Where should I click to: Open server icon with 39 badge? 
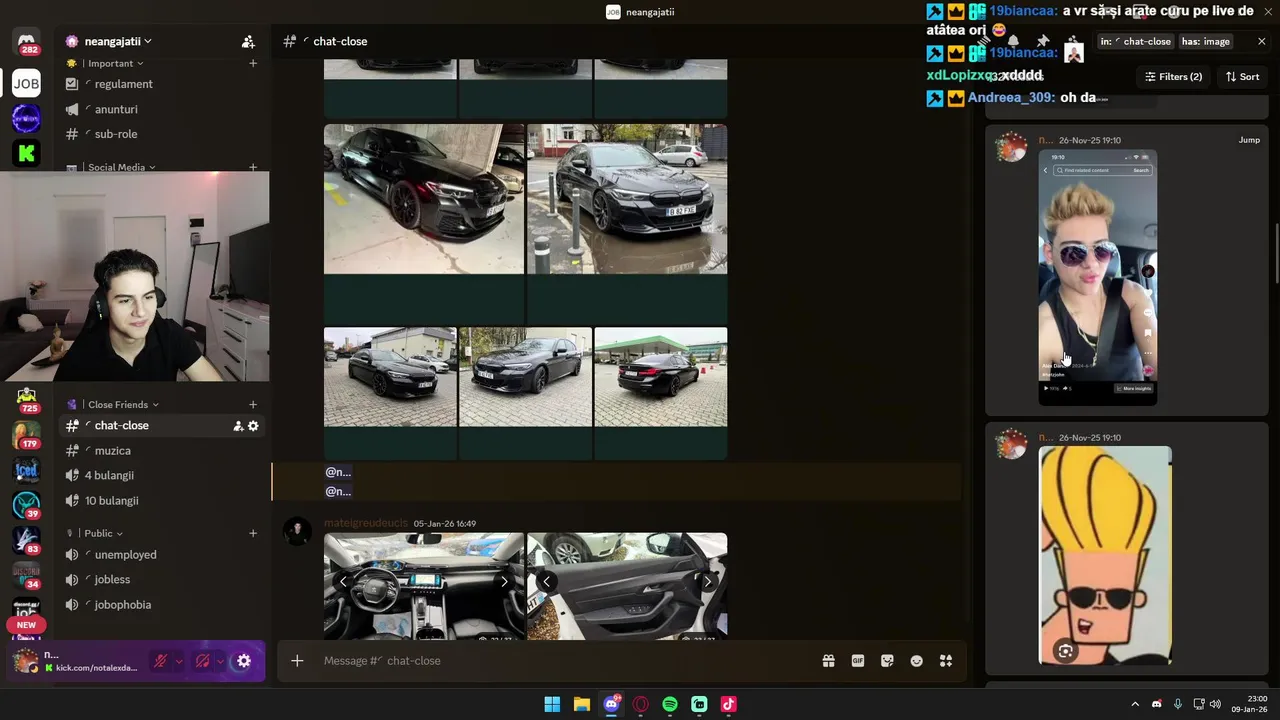click(26, 505)
